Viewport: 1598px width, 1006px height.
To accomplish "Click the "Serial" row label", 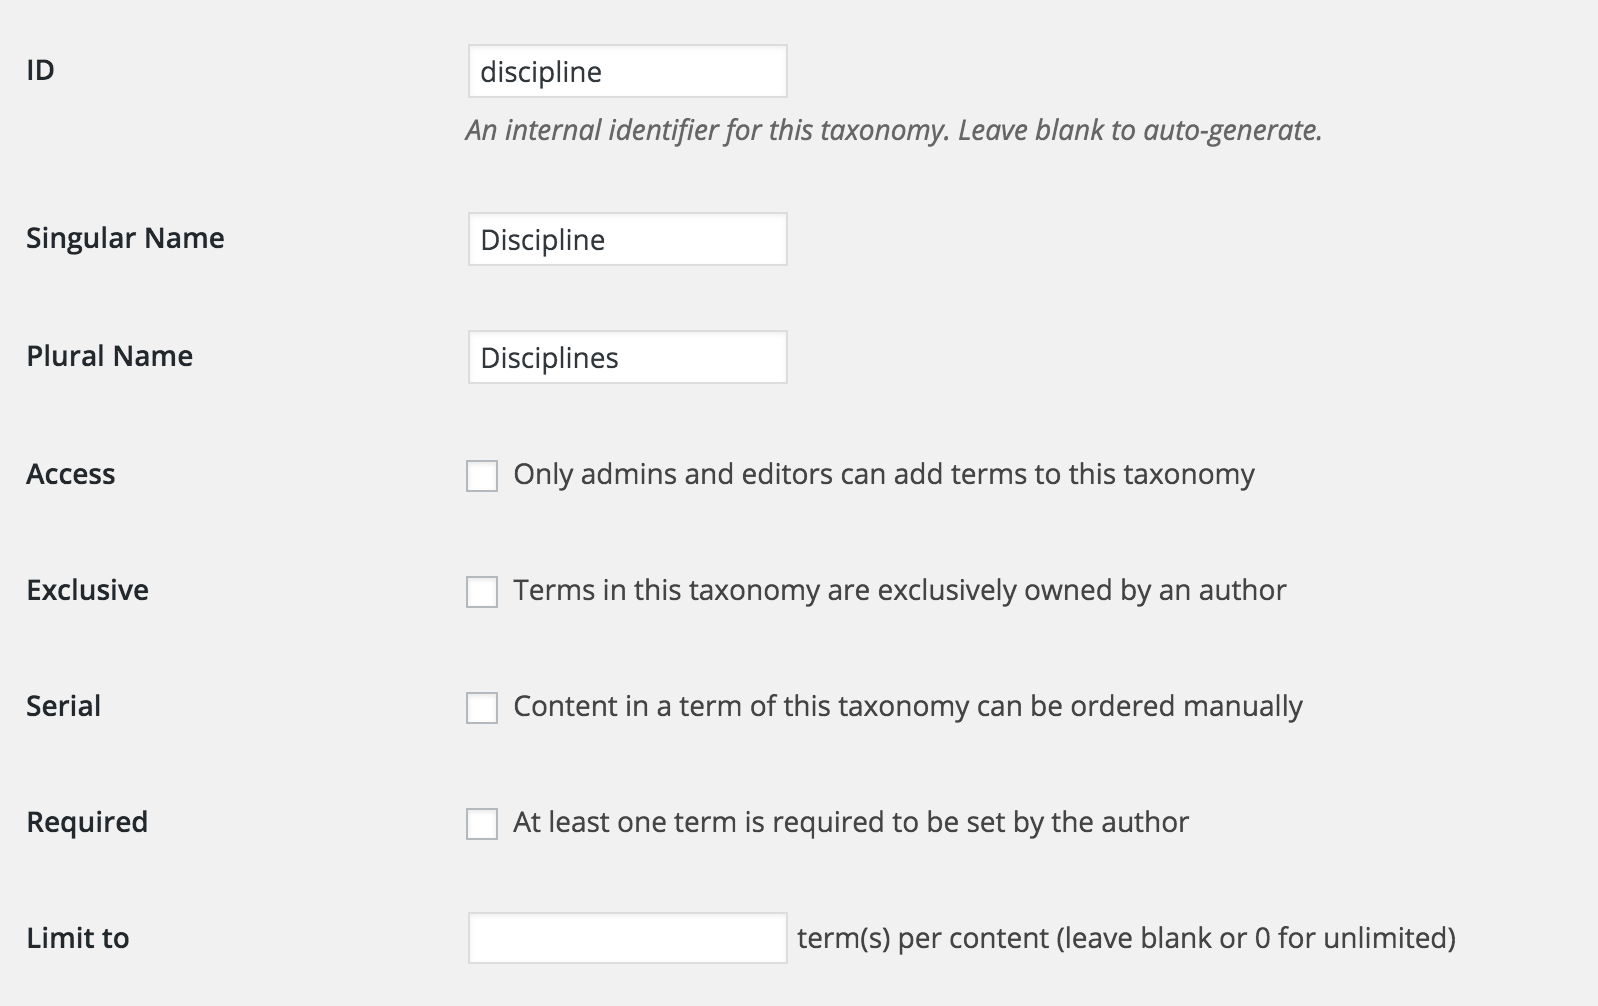I will pos(63,706).
